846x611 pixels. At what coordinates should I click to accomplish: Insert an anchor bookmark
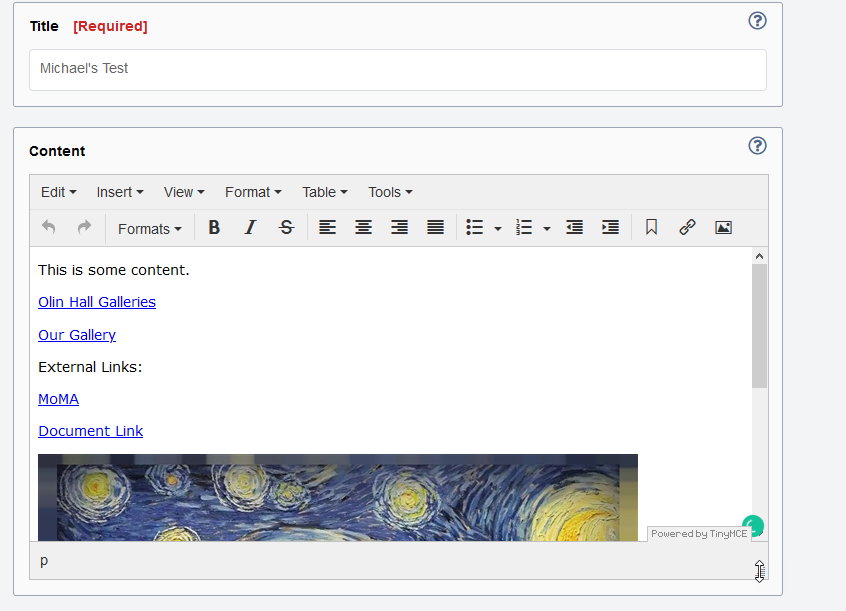click(651, 227)
